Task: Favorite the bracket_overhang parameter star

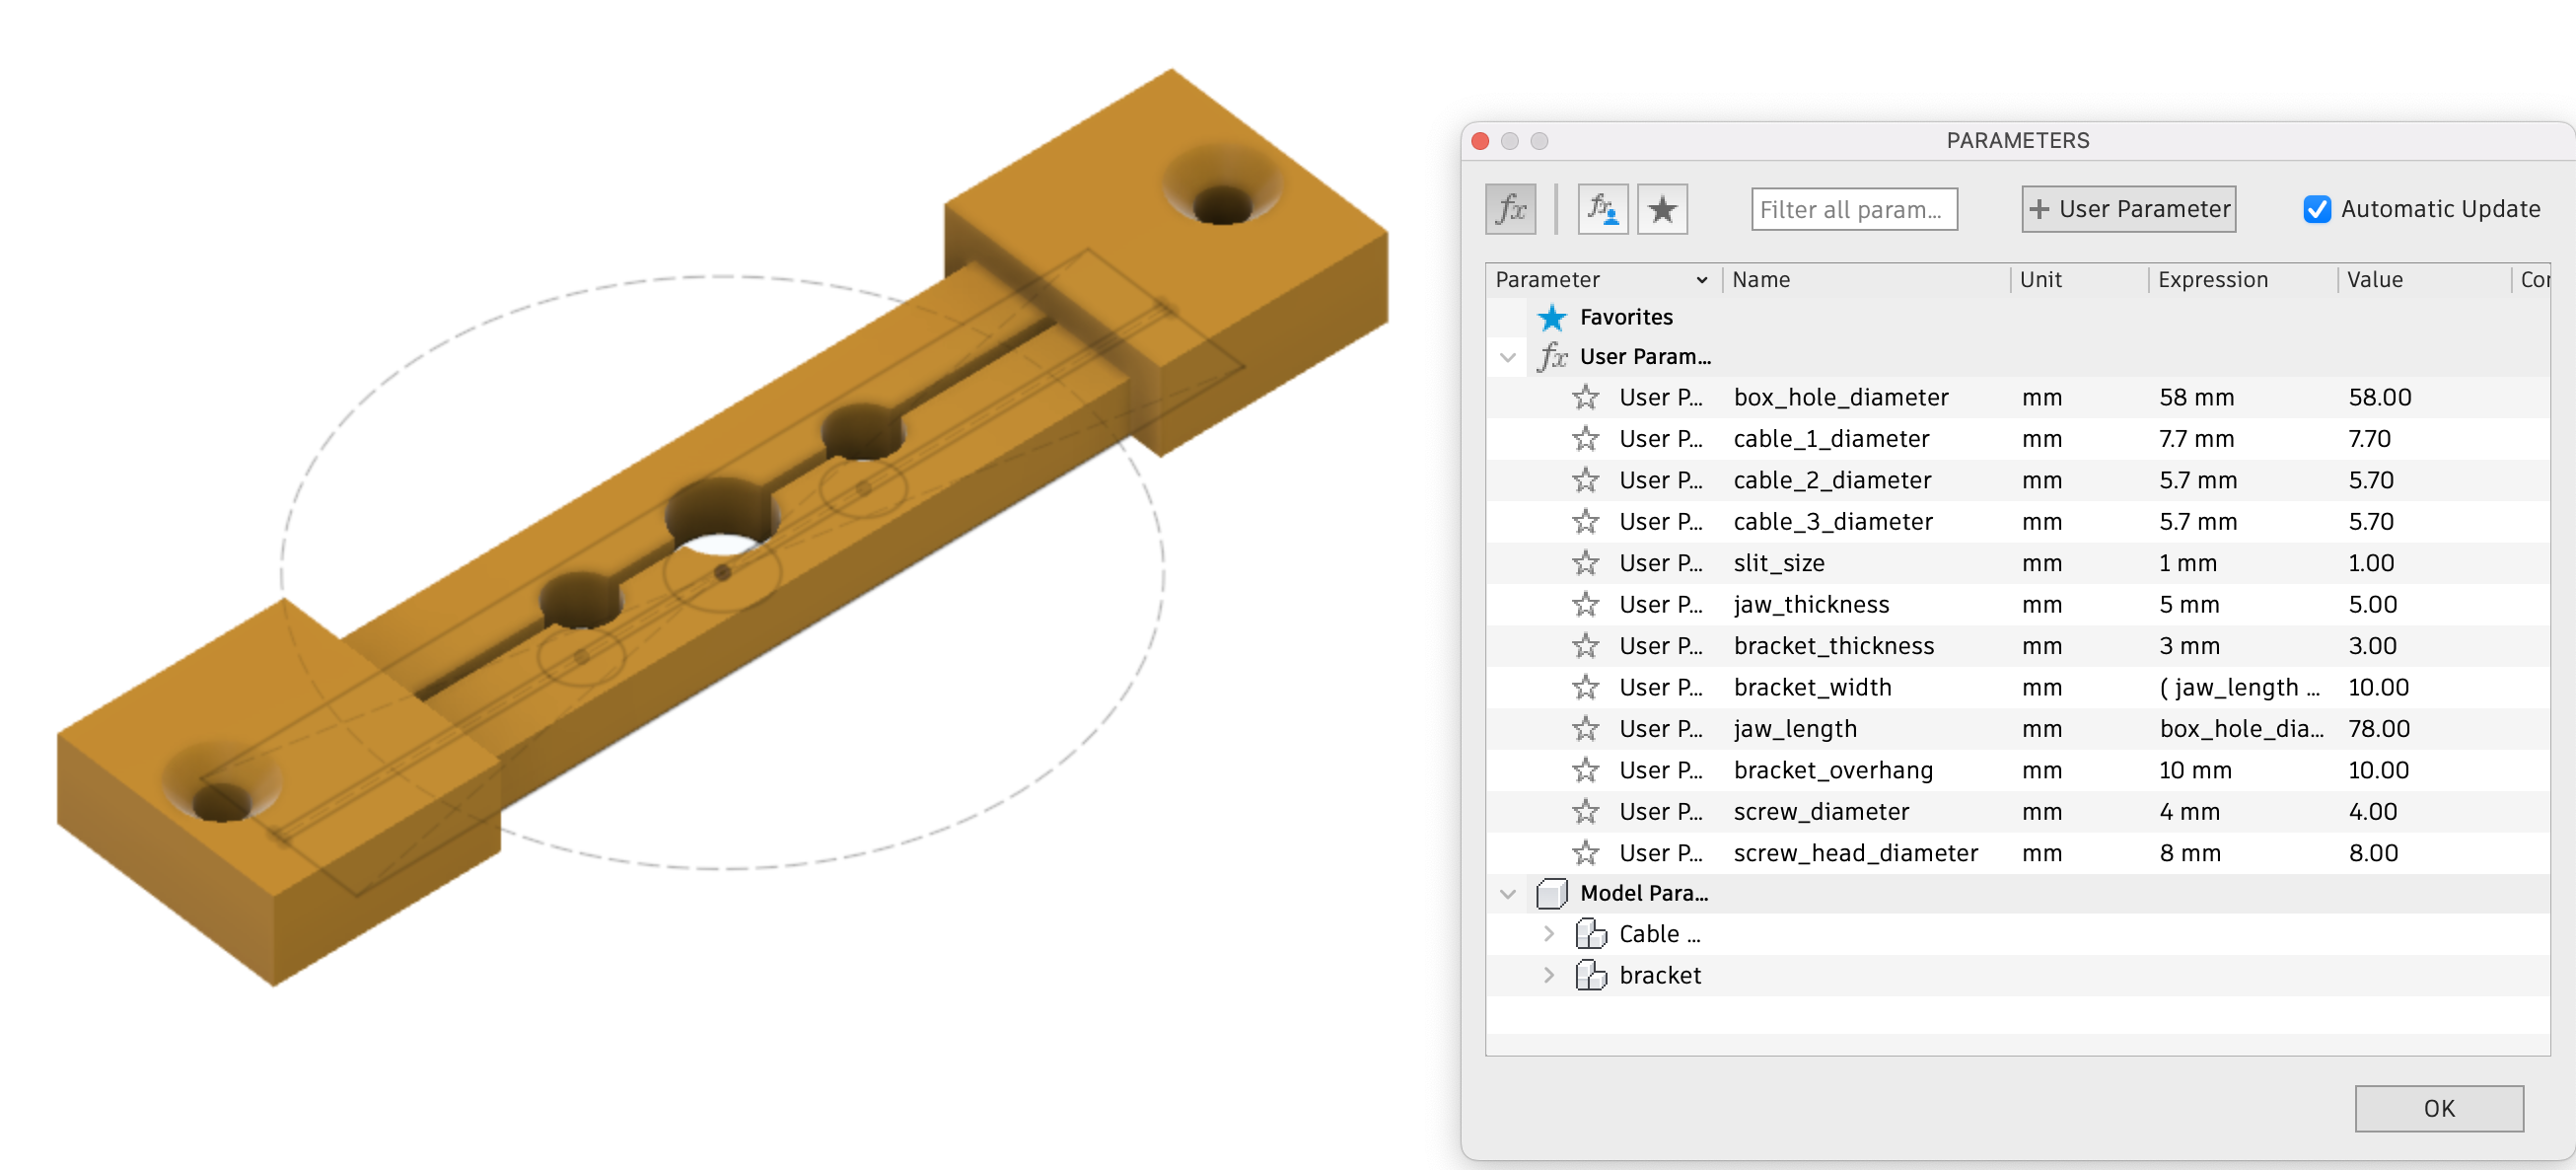Action: [1585, 771]
